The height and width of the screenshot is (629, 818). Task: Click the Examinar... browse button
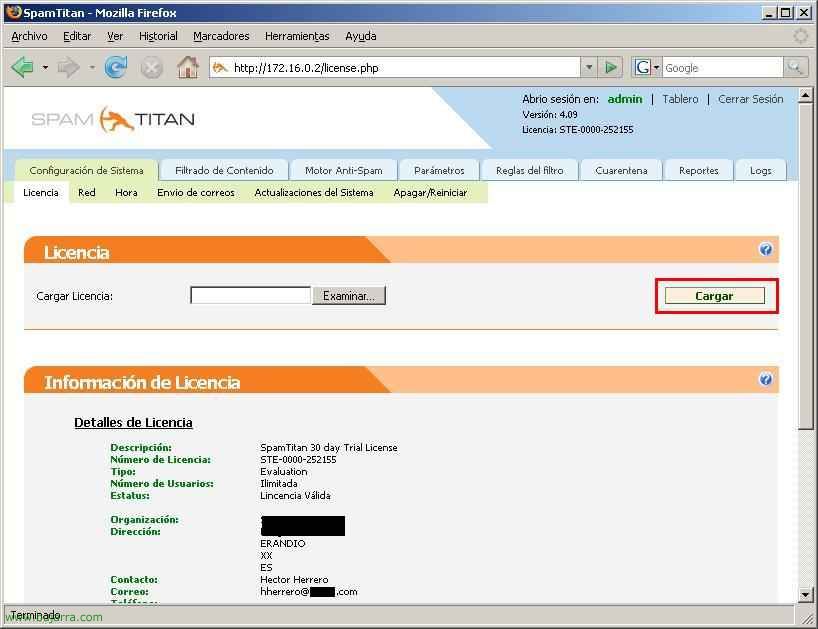tap(349, 296)
